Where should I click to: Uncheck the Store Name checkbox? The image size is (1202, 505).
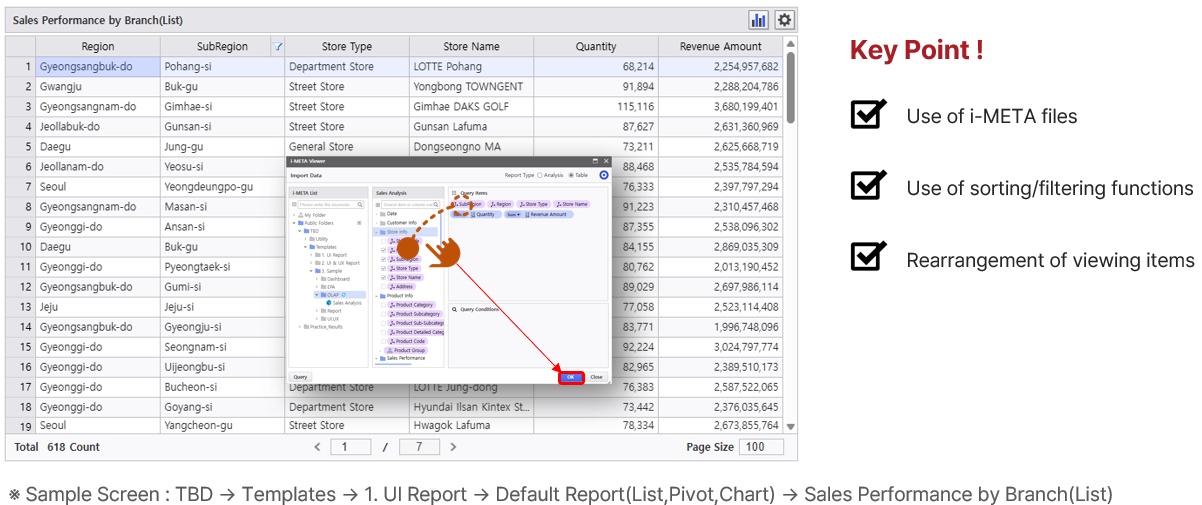[383, 277]
